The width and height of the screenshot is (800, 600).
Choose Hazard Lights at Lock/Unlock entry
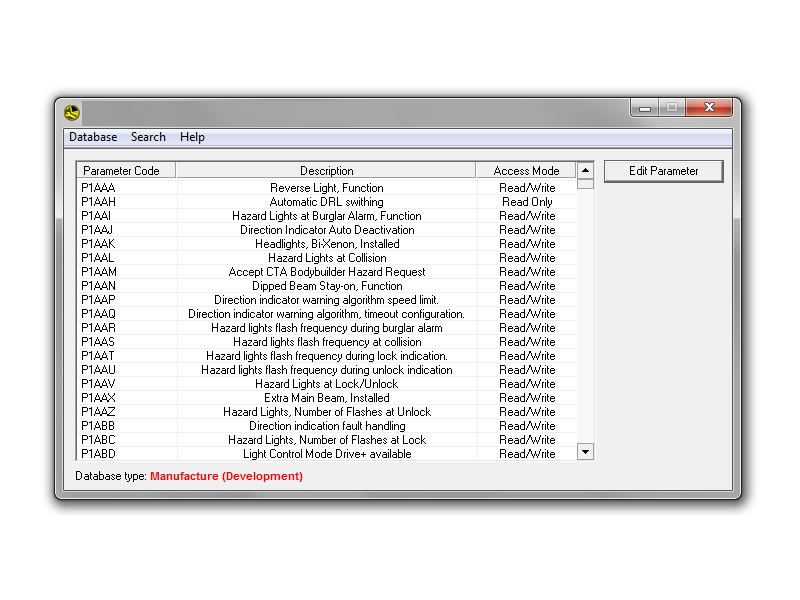click(x=326, y=384)
